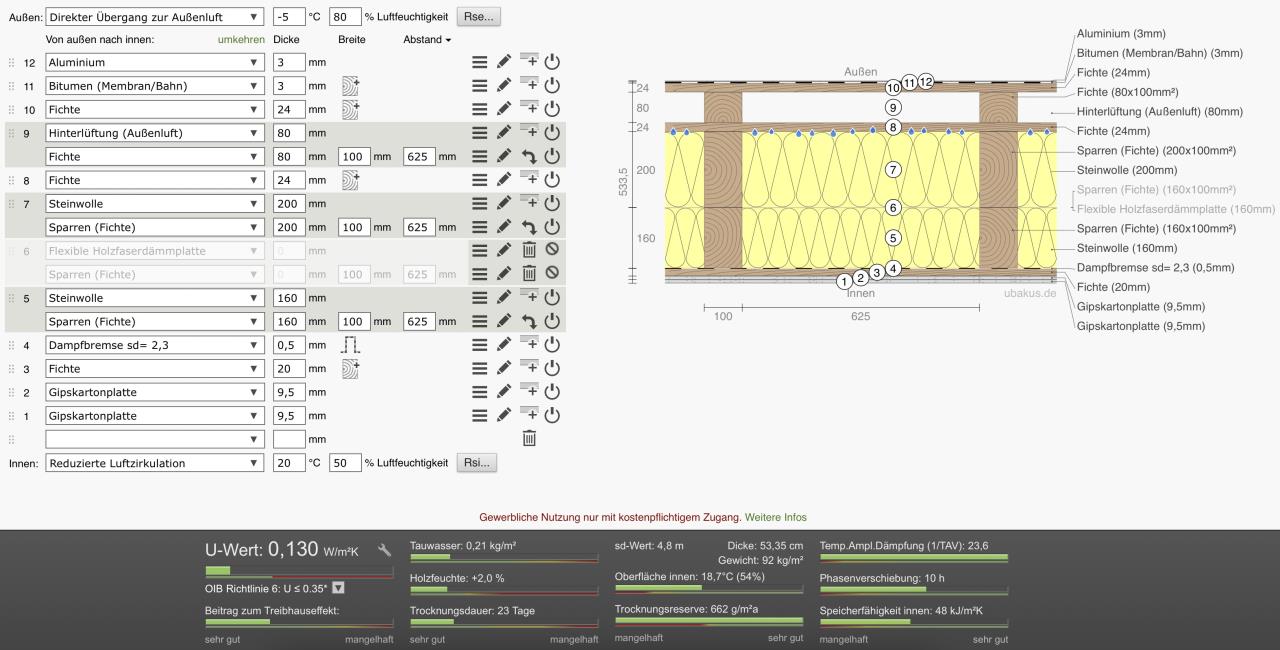Grab the drag handle of layer 4 Dampfbremse
Viewport: 1280px width, 650px height.
[x=12, y=345]
